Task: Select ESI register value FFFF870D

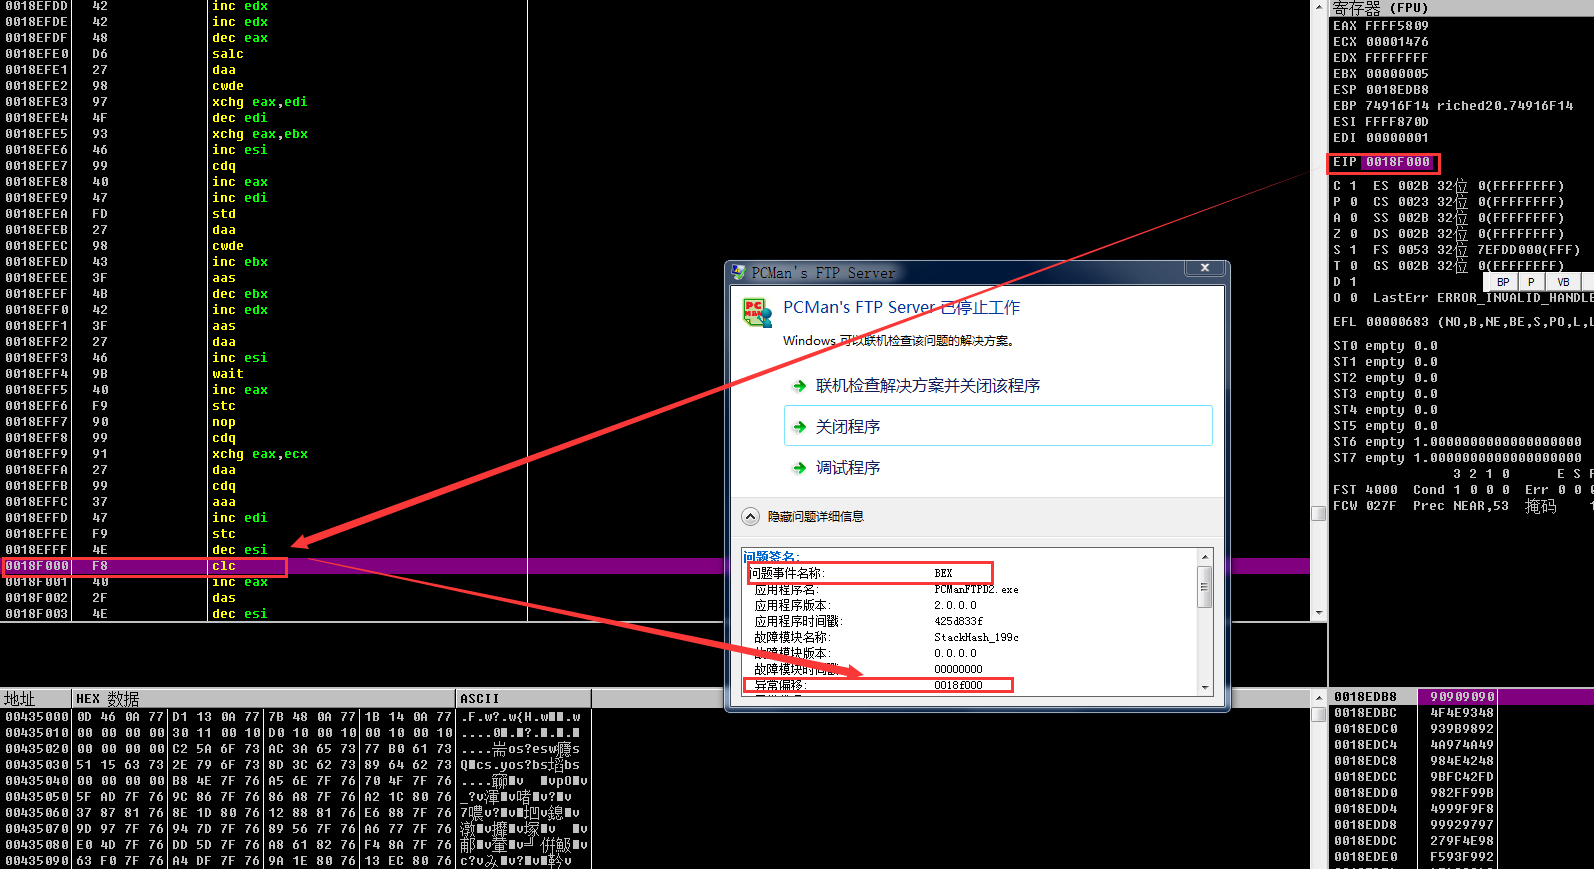Action: point(1397,122)
